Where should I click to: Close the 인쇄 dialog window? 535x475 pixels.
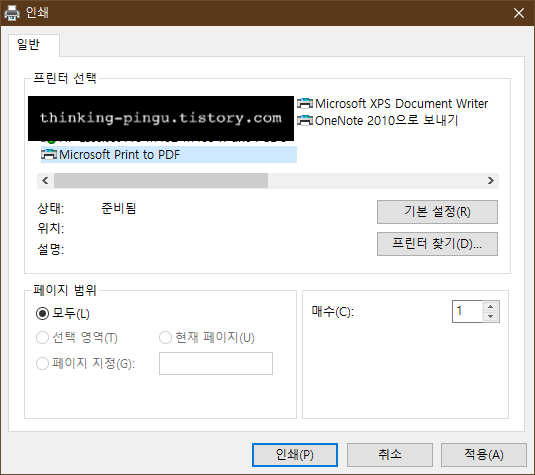coord(519,13)
